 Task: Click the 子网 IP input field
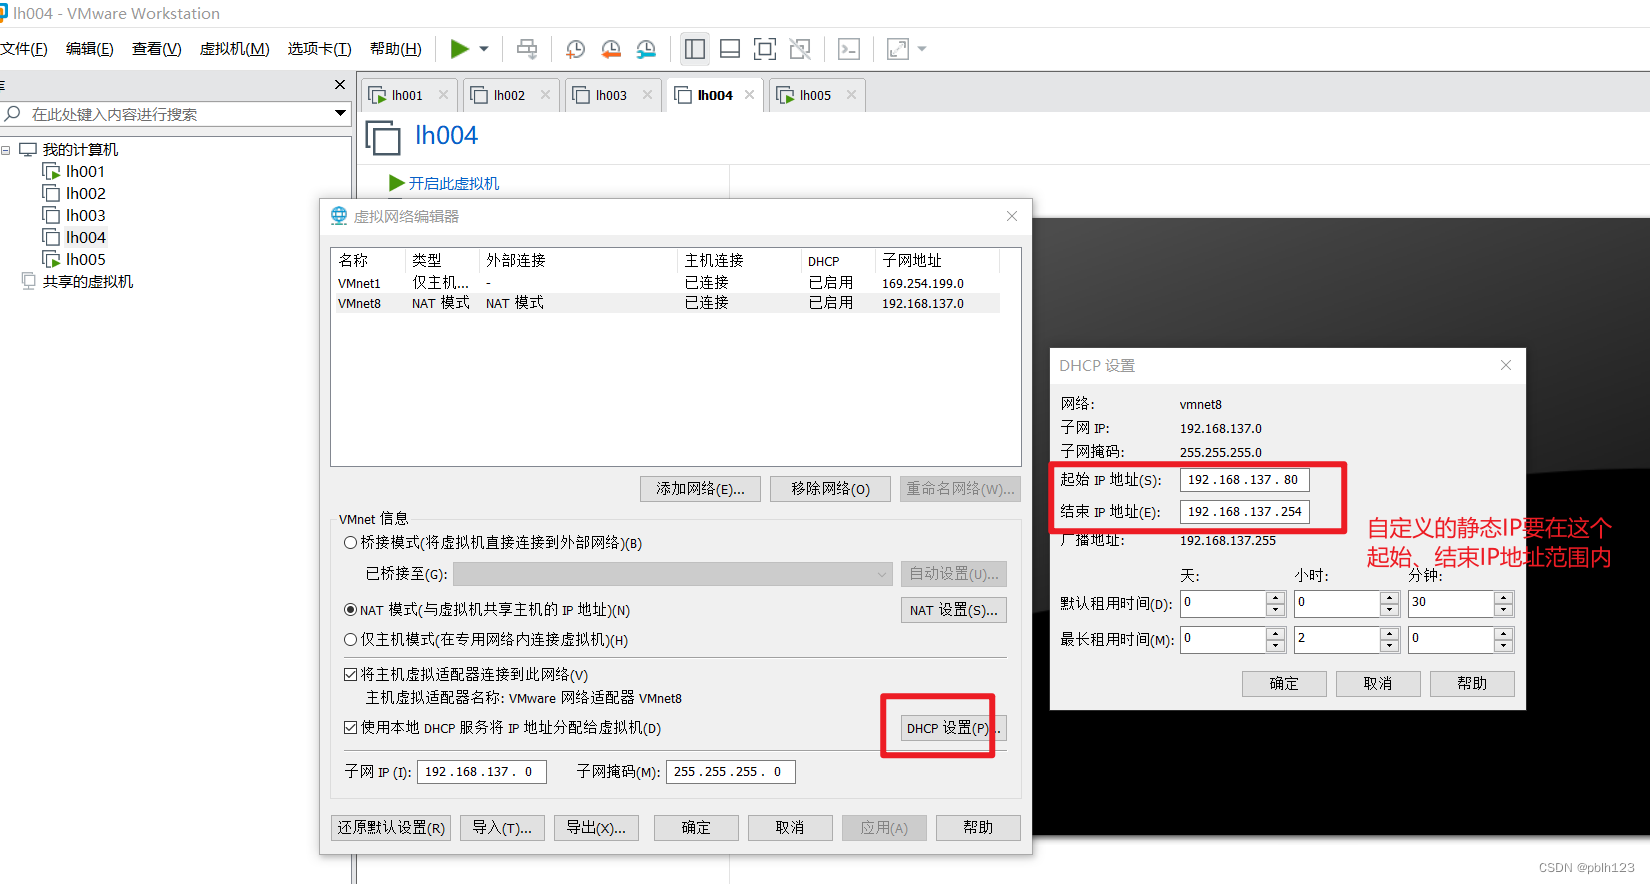482,772
